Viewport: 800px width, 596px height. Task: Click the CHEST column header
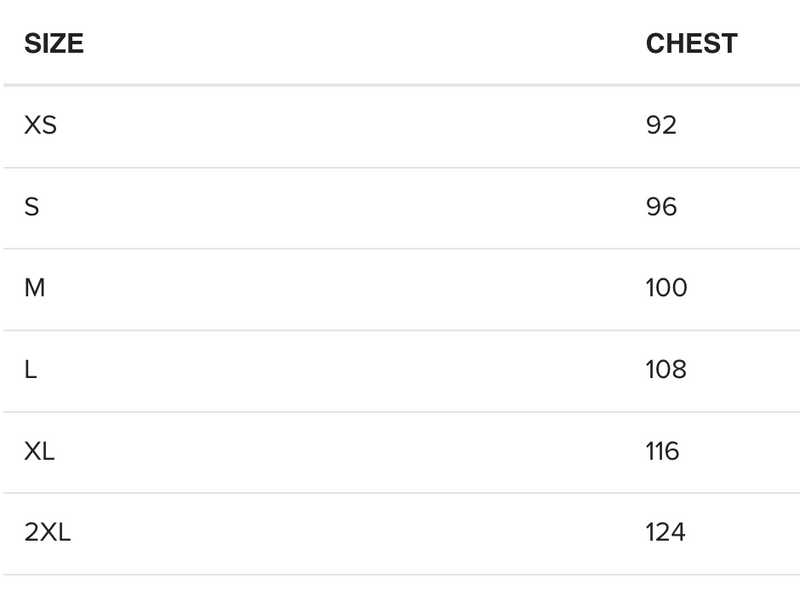click(691, 44)
